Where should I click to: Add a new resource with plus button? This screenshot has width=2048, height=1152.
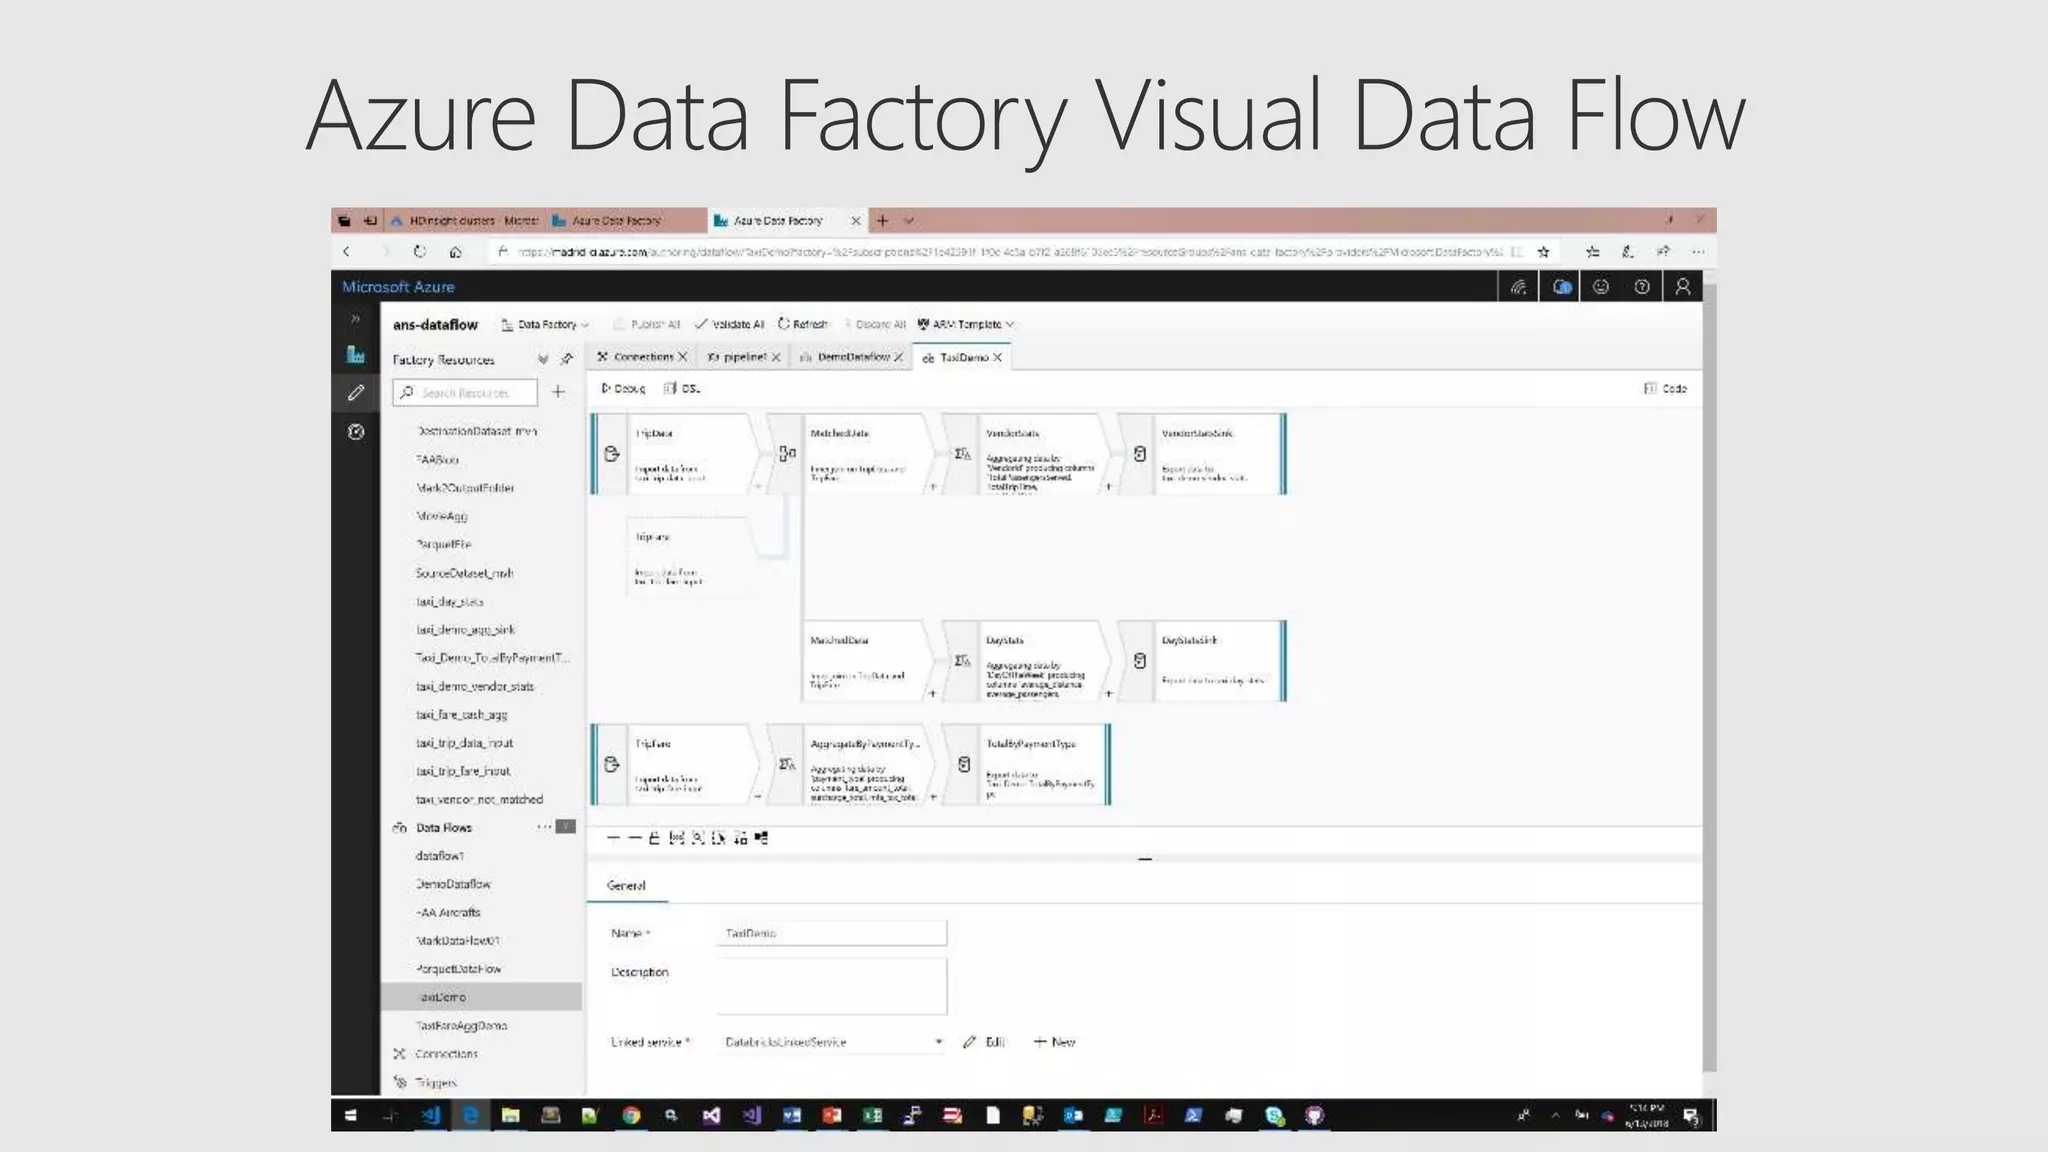(x=558, y=392)
